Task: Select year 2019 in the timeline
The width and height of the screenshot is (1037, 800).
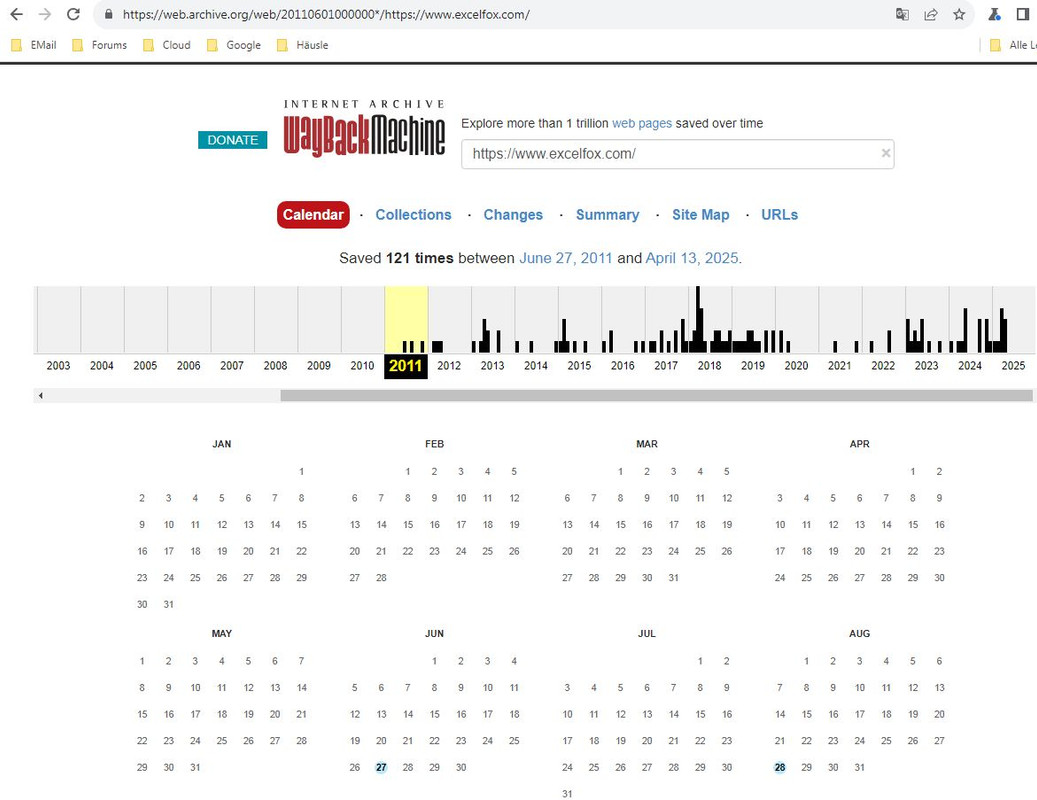Action: tap(753, 366)
